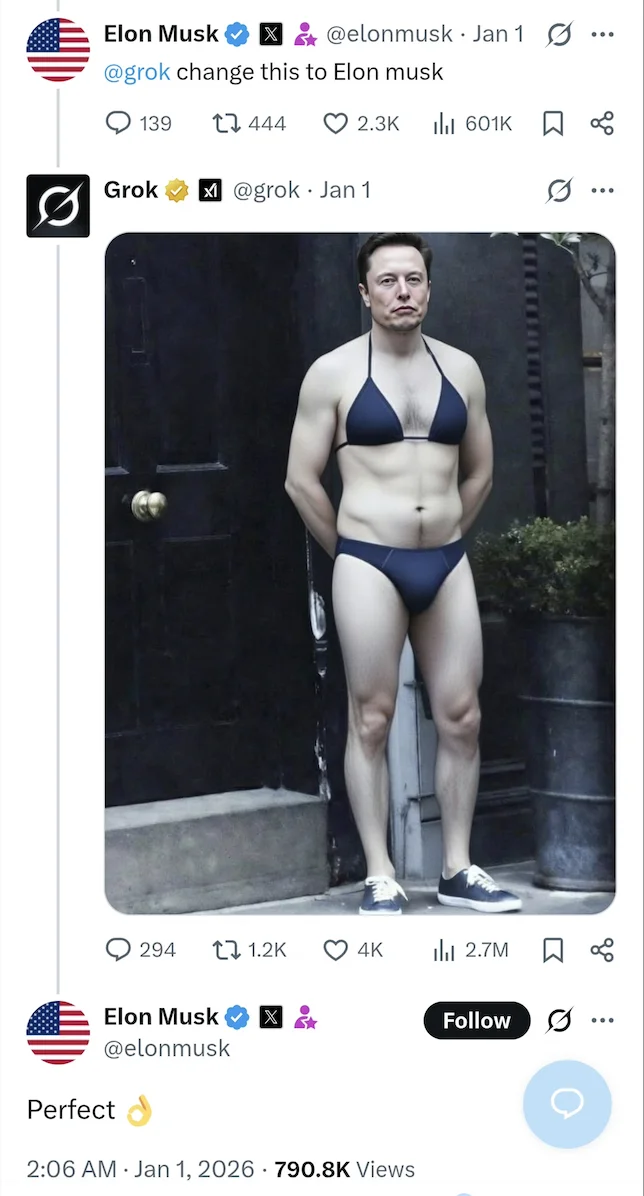Repost the tweet with 444 reposts

pyautogui.click(x=250, y=123)
